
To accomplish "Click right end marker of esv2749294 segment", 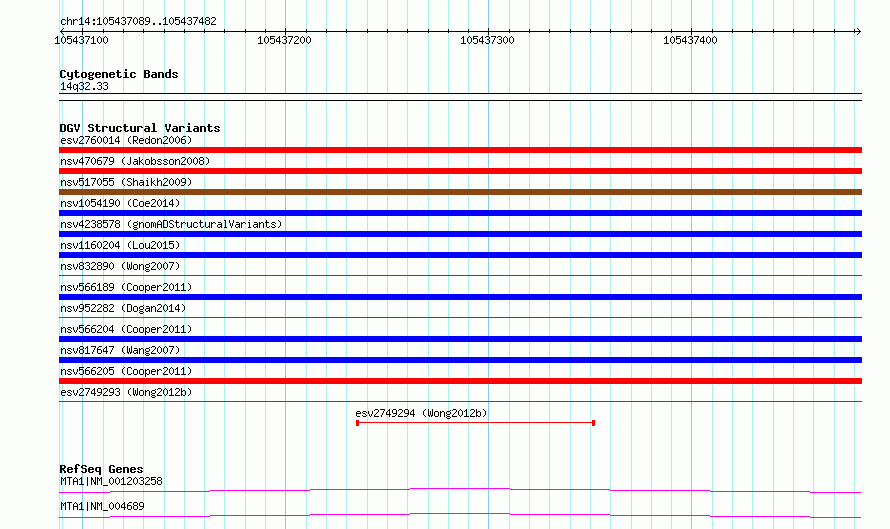I will click(x=593, y=423).
